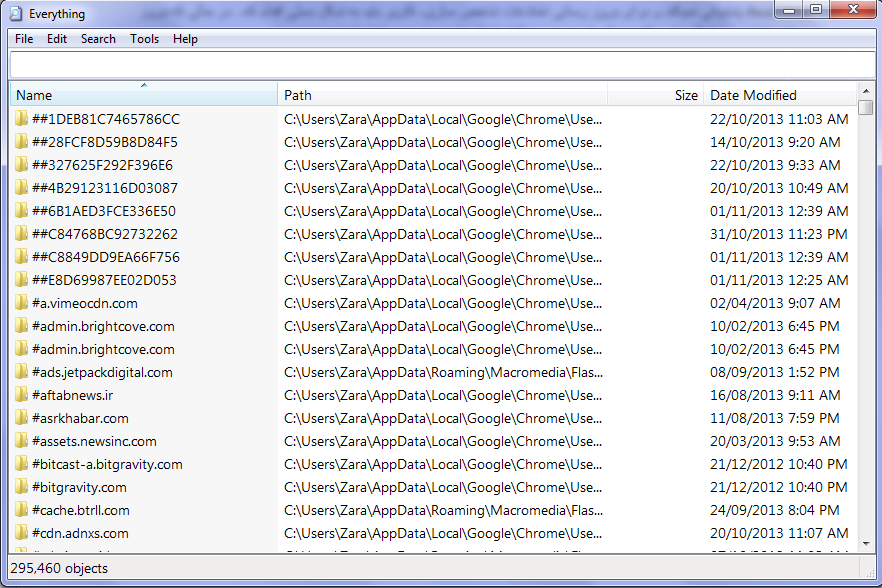Click folder icon of #bitcast-a.bitgravity.com

[x=21, y=464]
